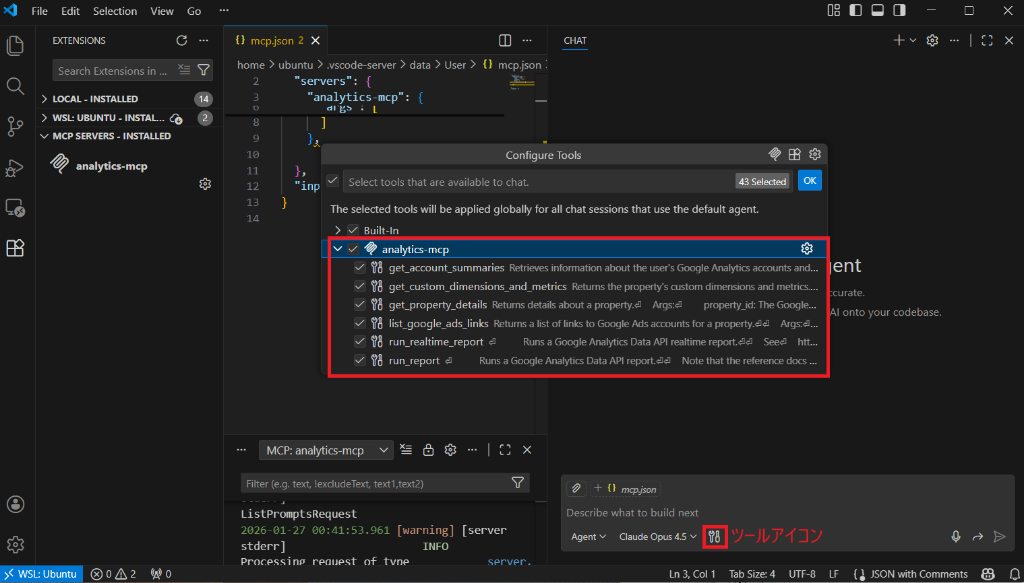Toggle output scroll lock
Screen dimensions: 1024x583
pos(428,450)
